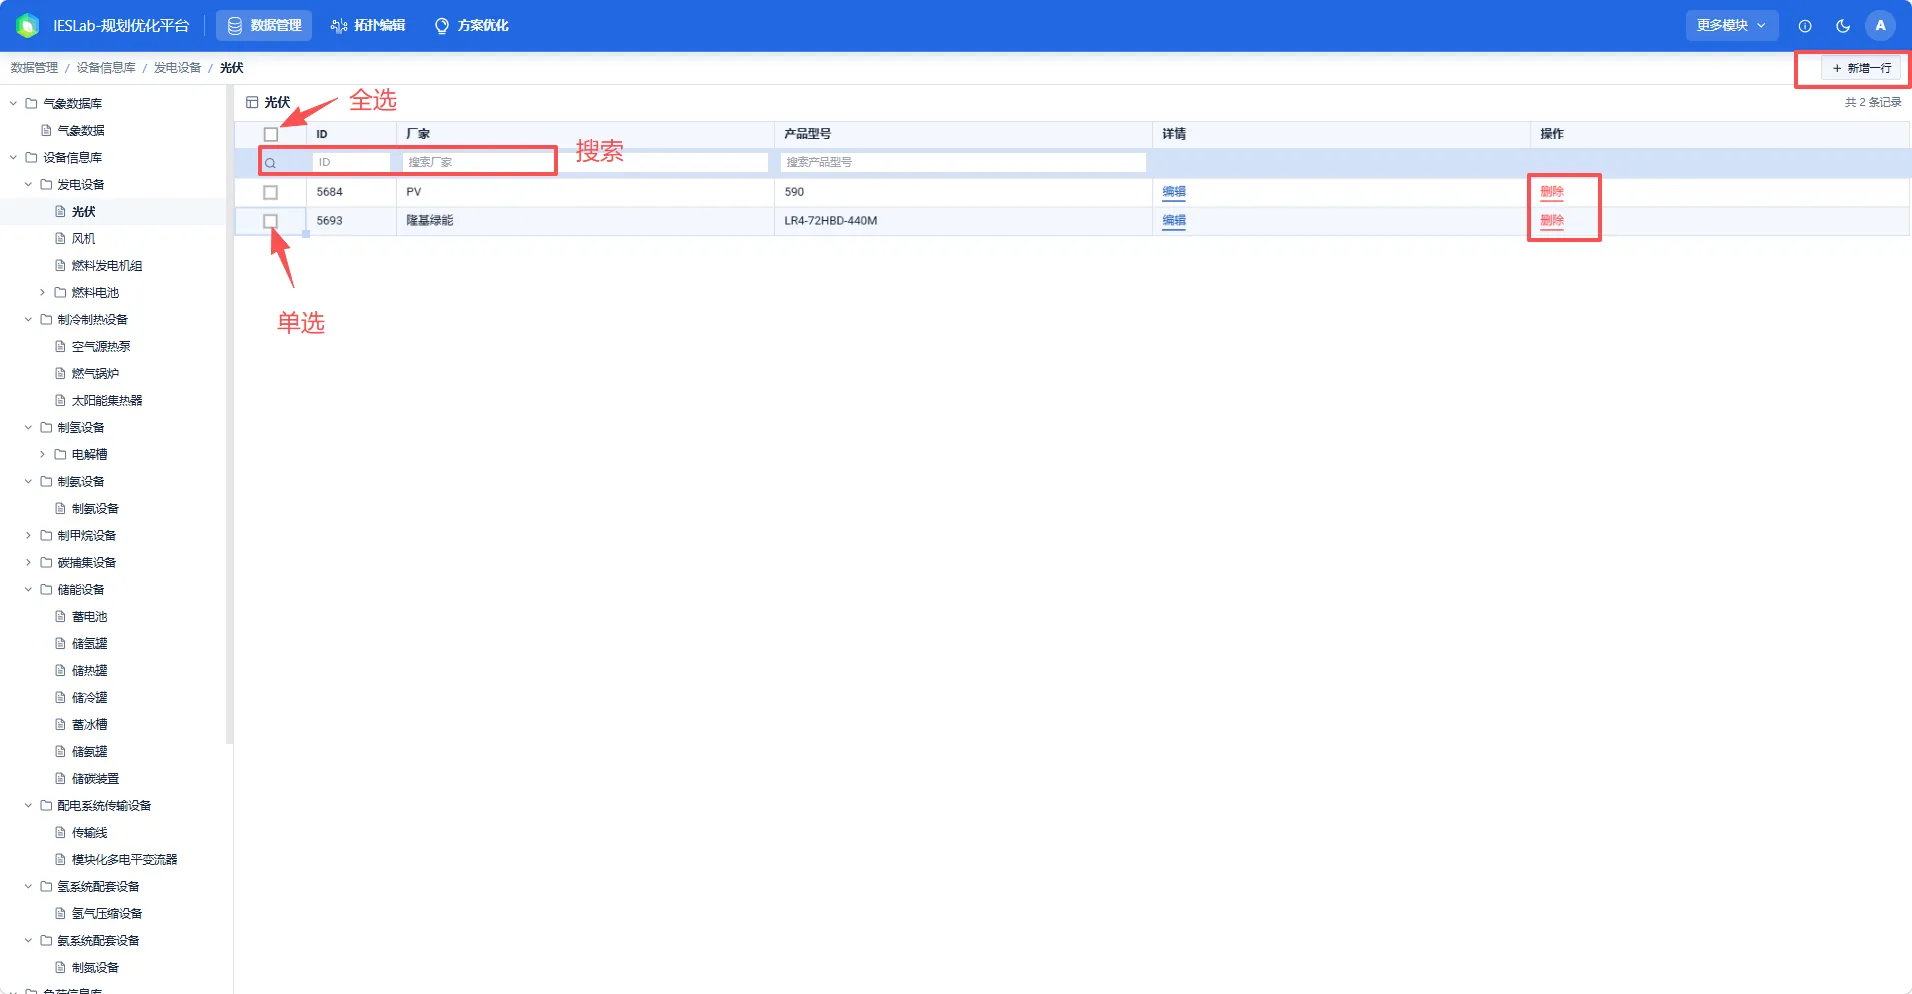The height and width of the screenshot is (994, 1912).
Task: Click the file icon beside 储冷罐
Action: click(x=60, y=697)
